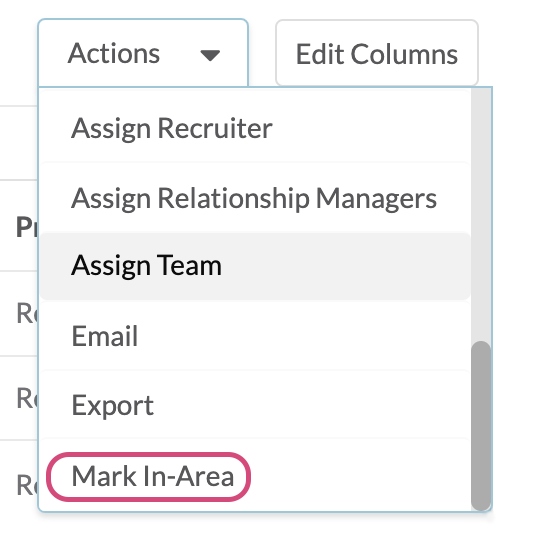This screenshot has width=534, height=538.
Task: Click the partially hidden bold 'Pr' column header
Action: 27,227
